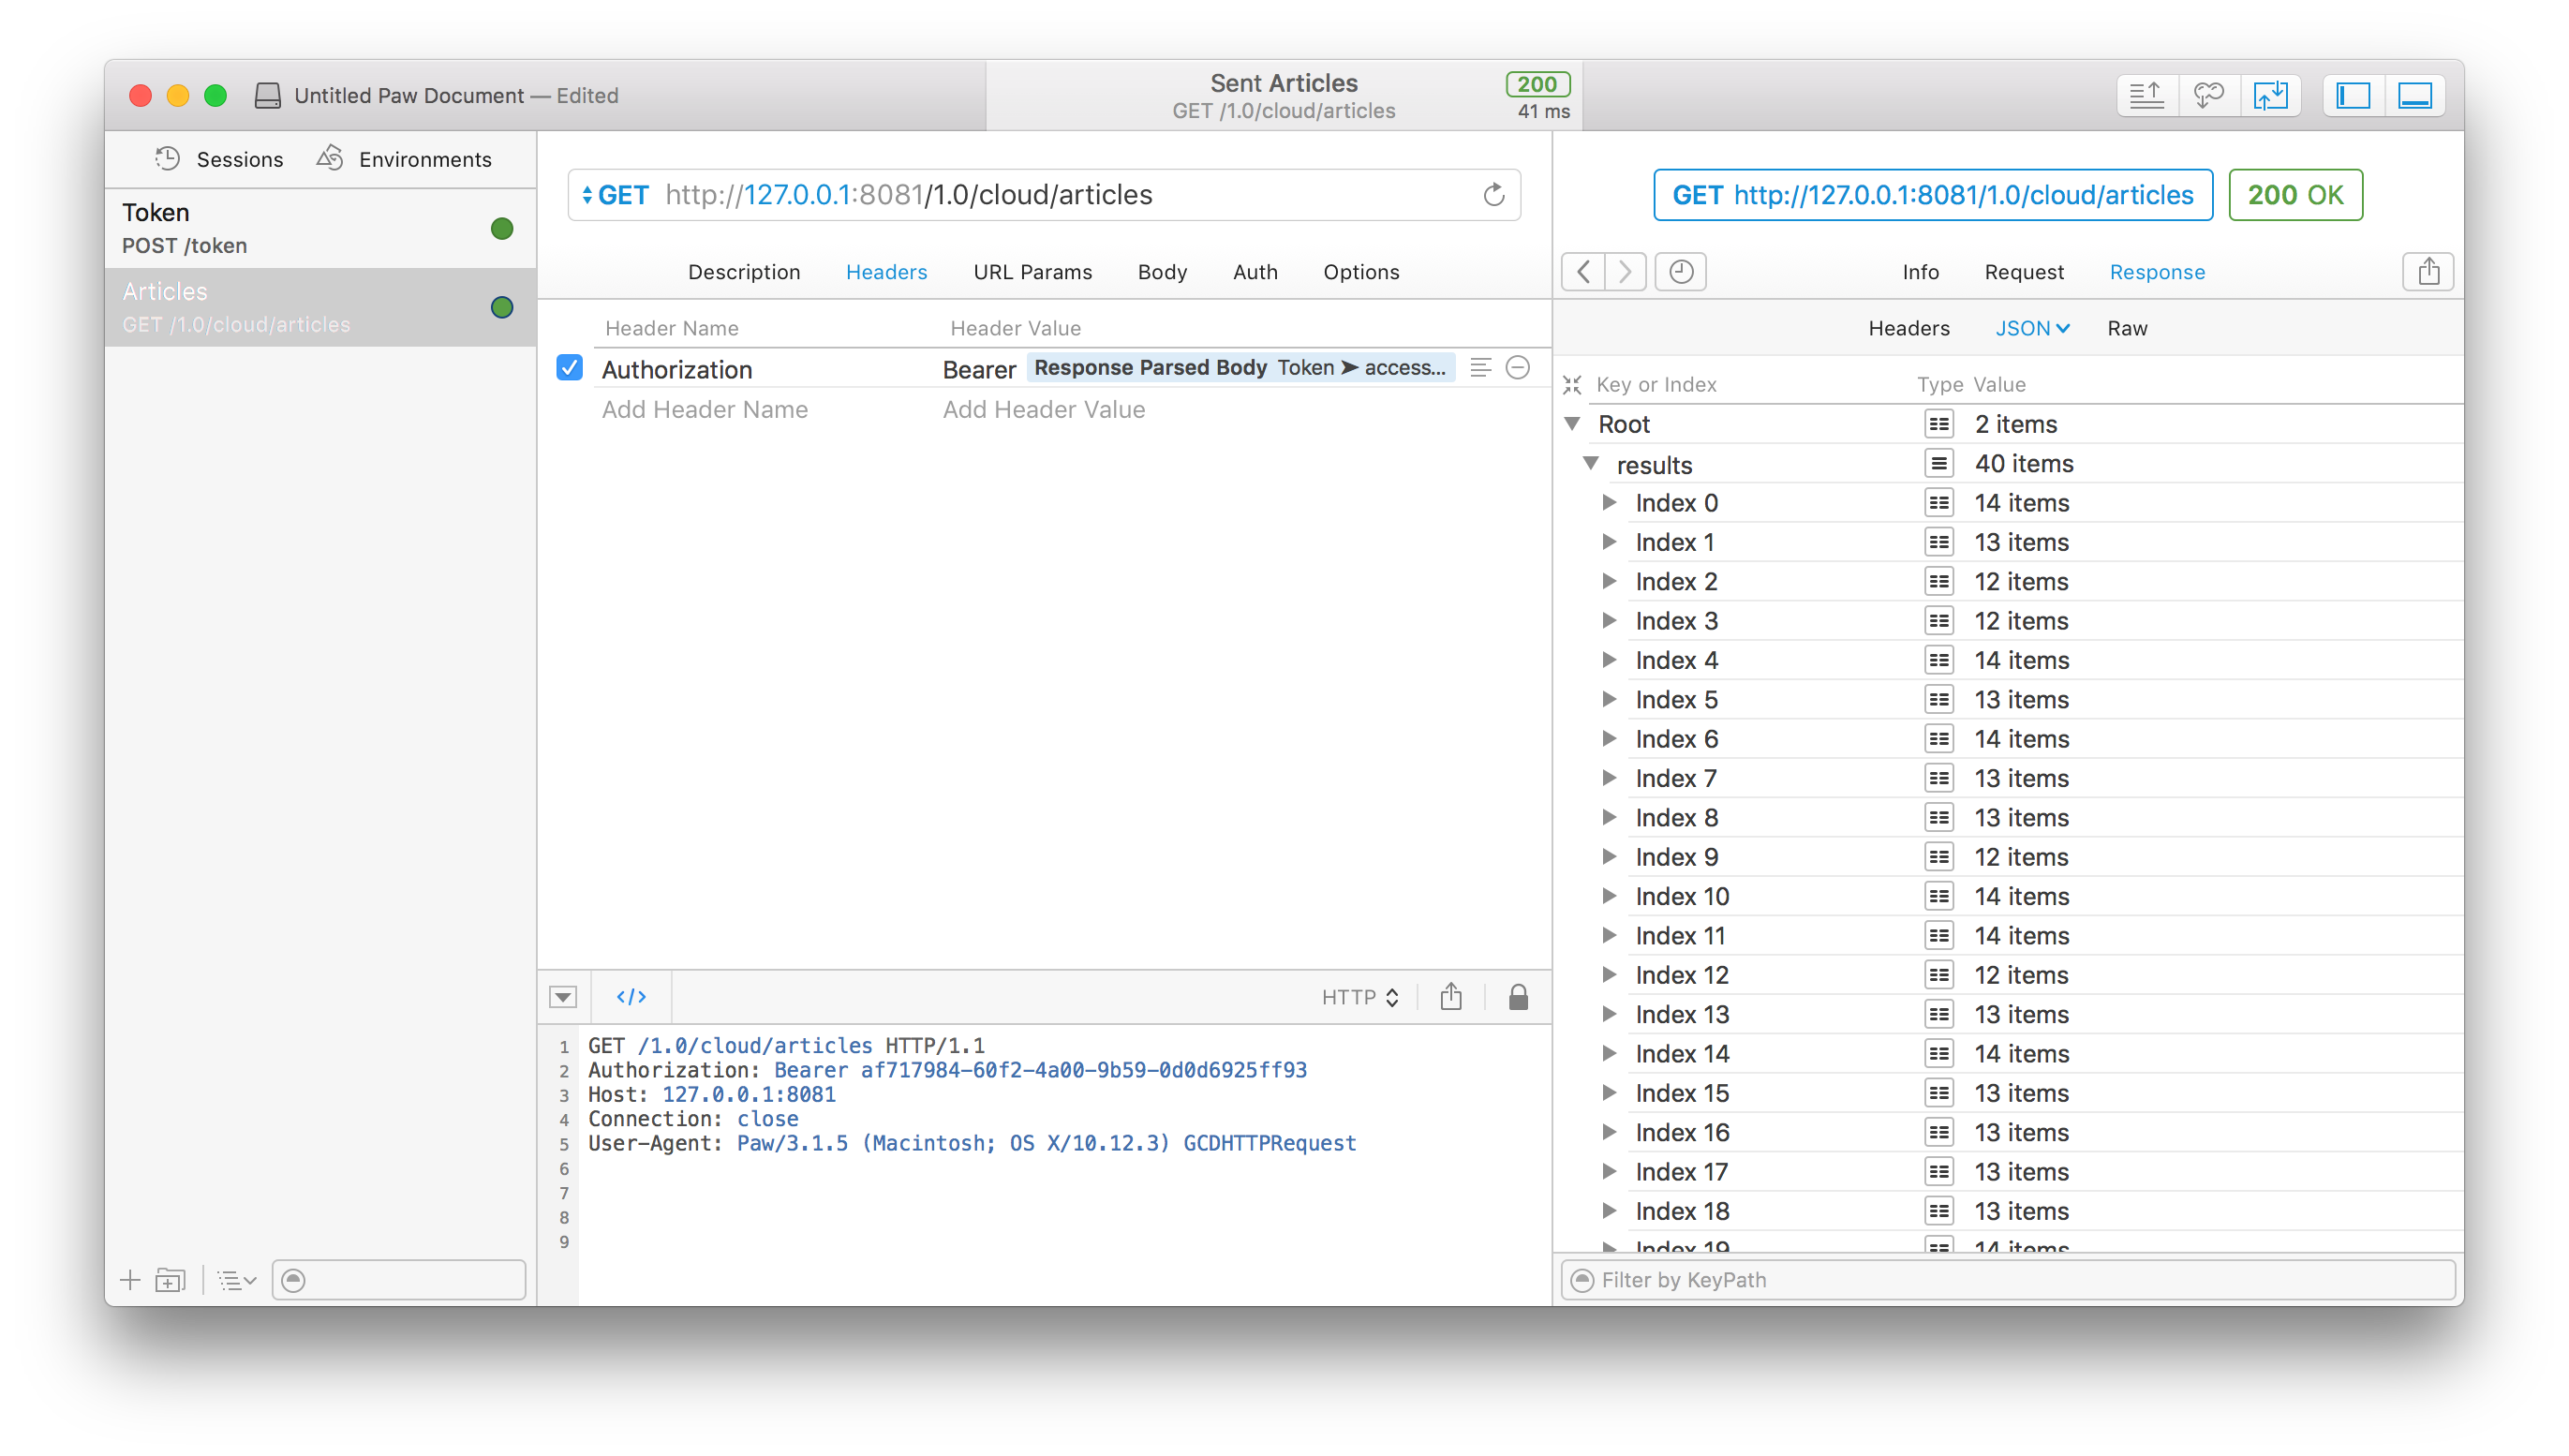
Task: Toggle the left sidebar layout icon
Action: click(2353, 96)
